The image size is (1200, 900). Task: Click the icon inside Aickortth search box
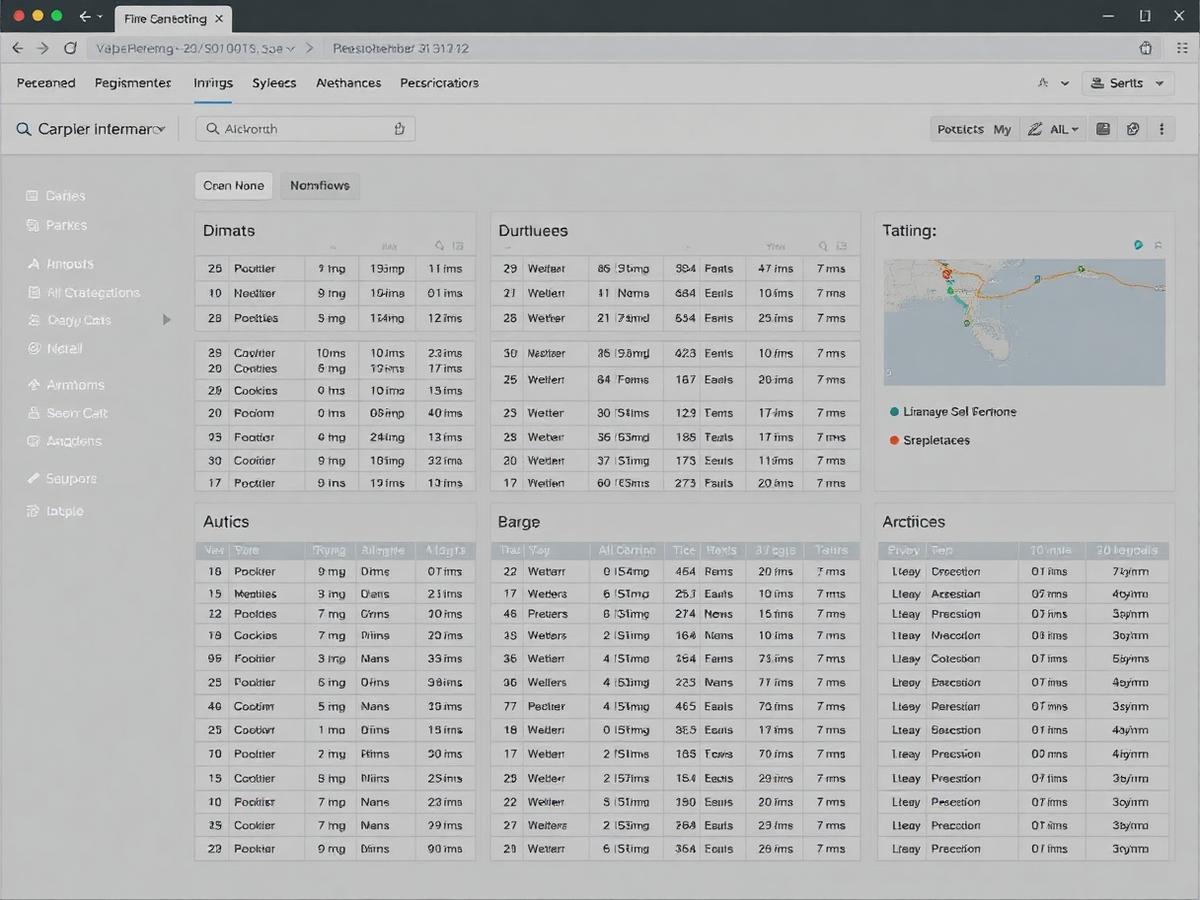click(x=399, y=129)
